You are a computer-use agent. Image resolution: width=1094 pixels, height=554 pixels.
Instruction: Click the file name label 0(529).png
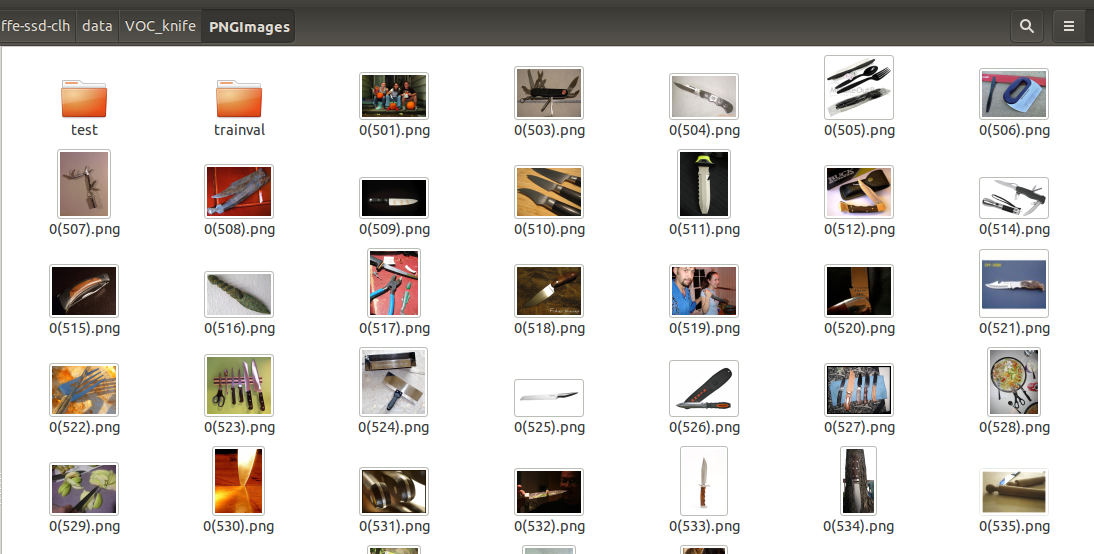pos(84,527)
